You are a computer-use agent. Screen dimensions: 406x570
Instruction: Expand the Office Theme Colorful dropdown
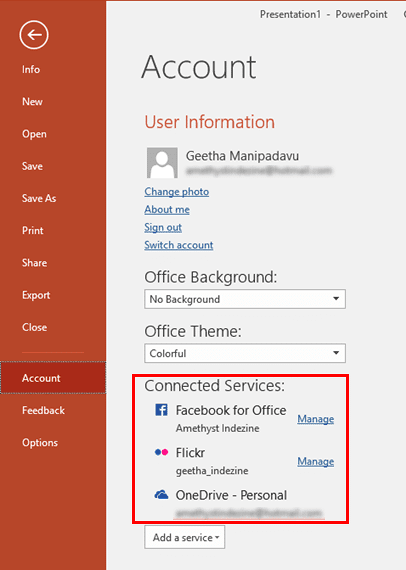pyautogui.click(x=245, y=353)
